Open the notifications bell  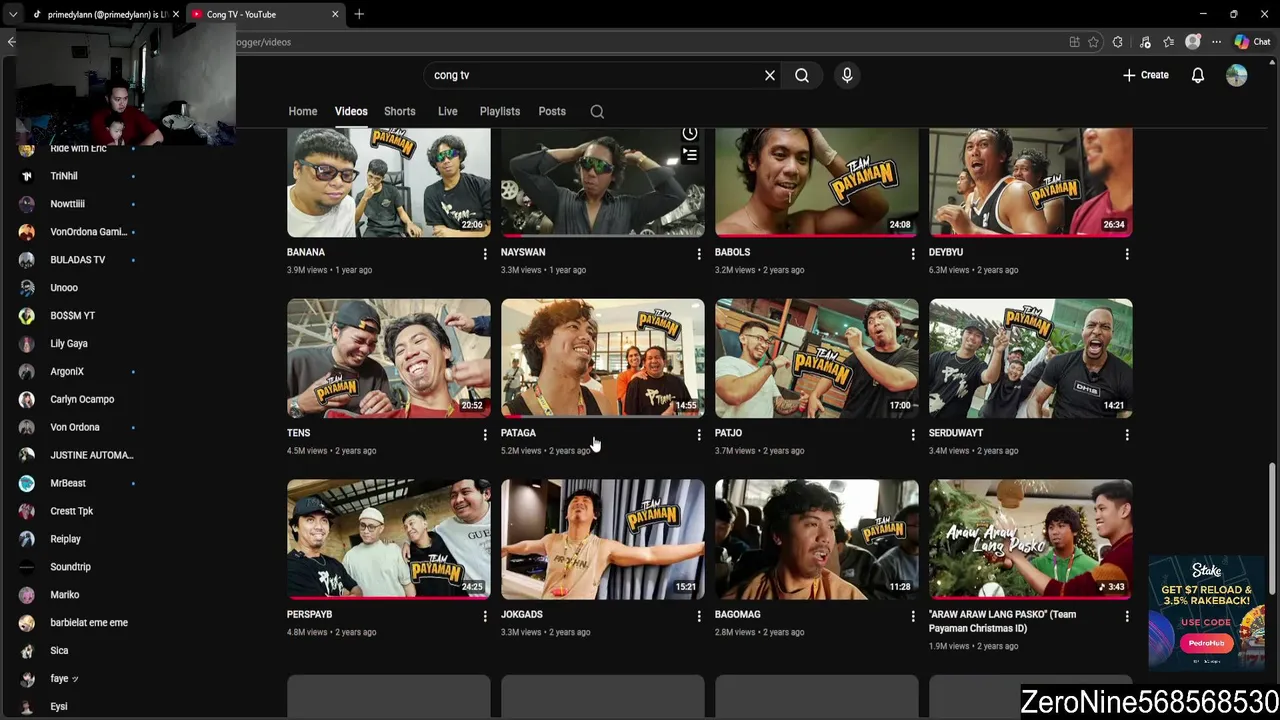coord(1197,75)
